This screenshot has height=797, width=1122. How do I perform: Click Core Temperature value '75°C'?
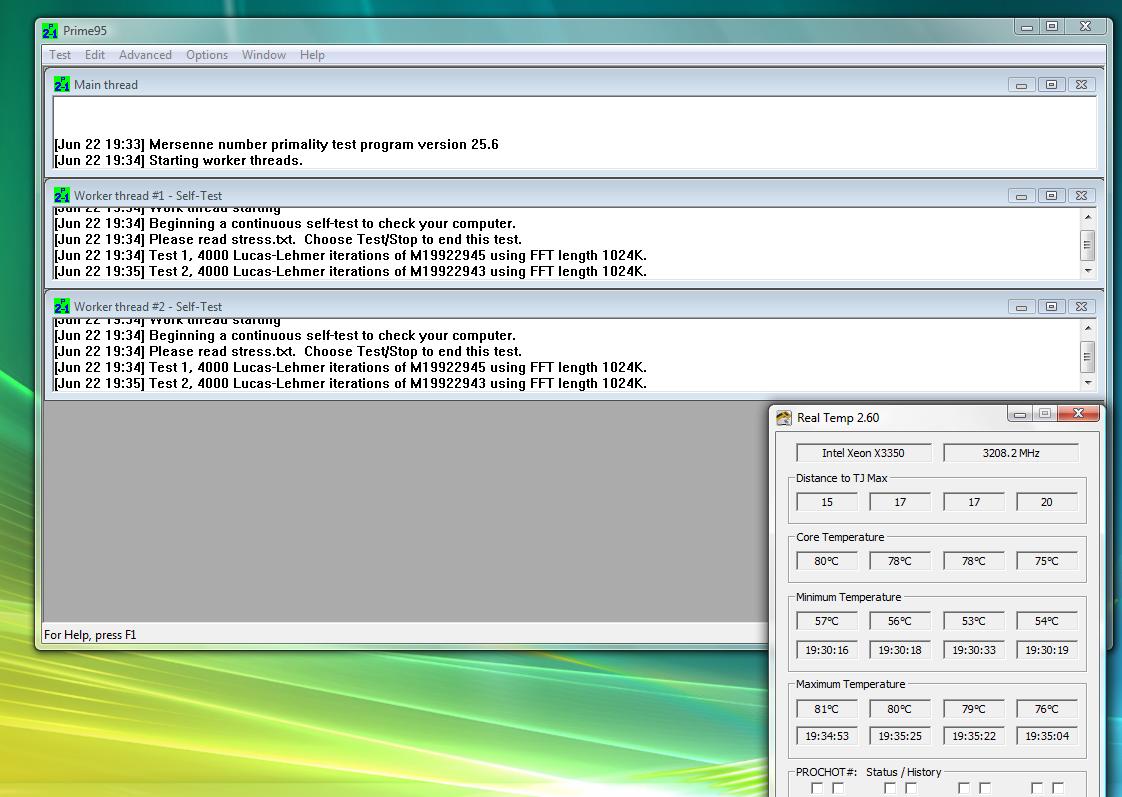(1046, 561)
